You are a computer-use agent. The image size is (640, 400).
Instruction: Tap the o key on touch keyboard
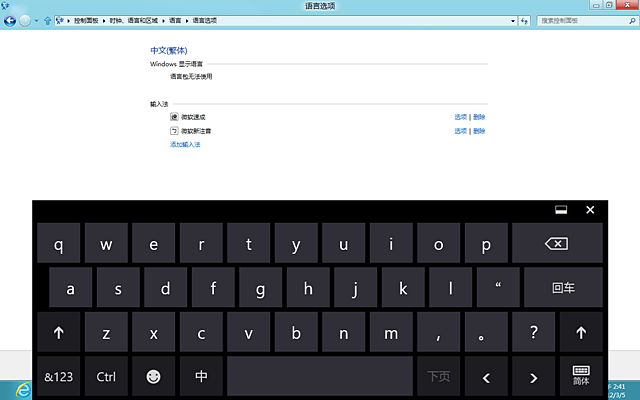click(x=439, y=243)
